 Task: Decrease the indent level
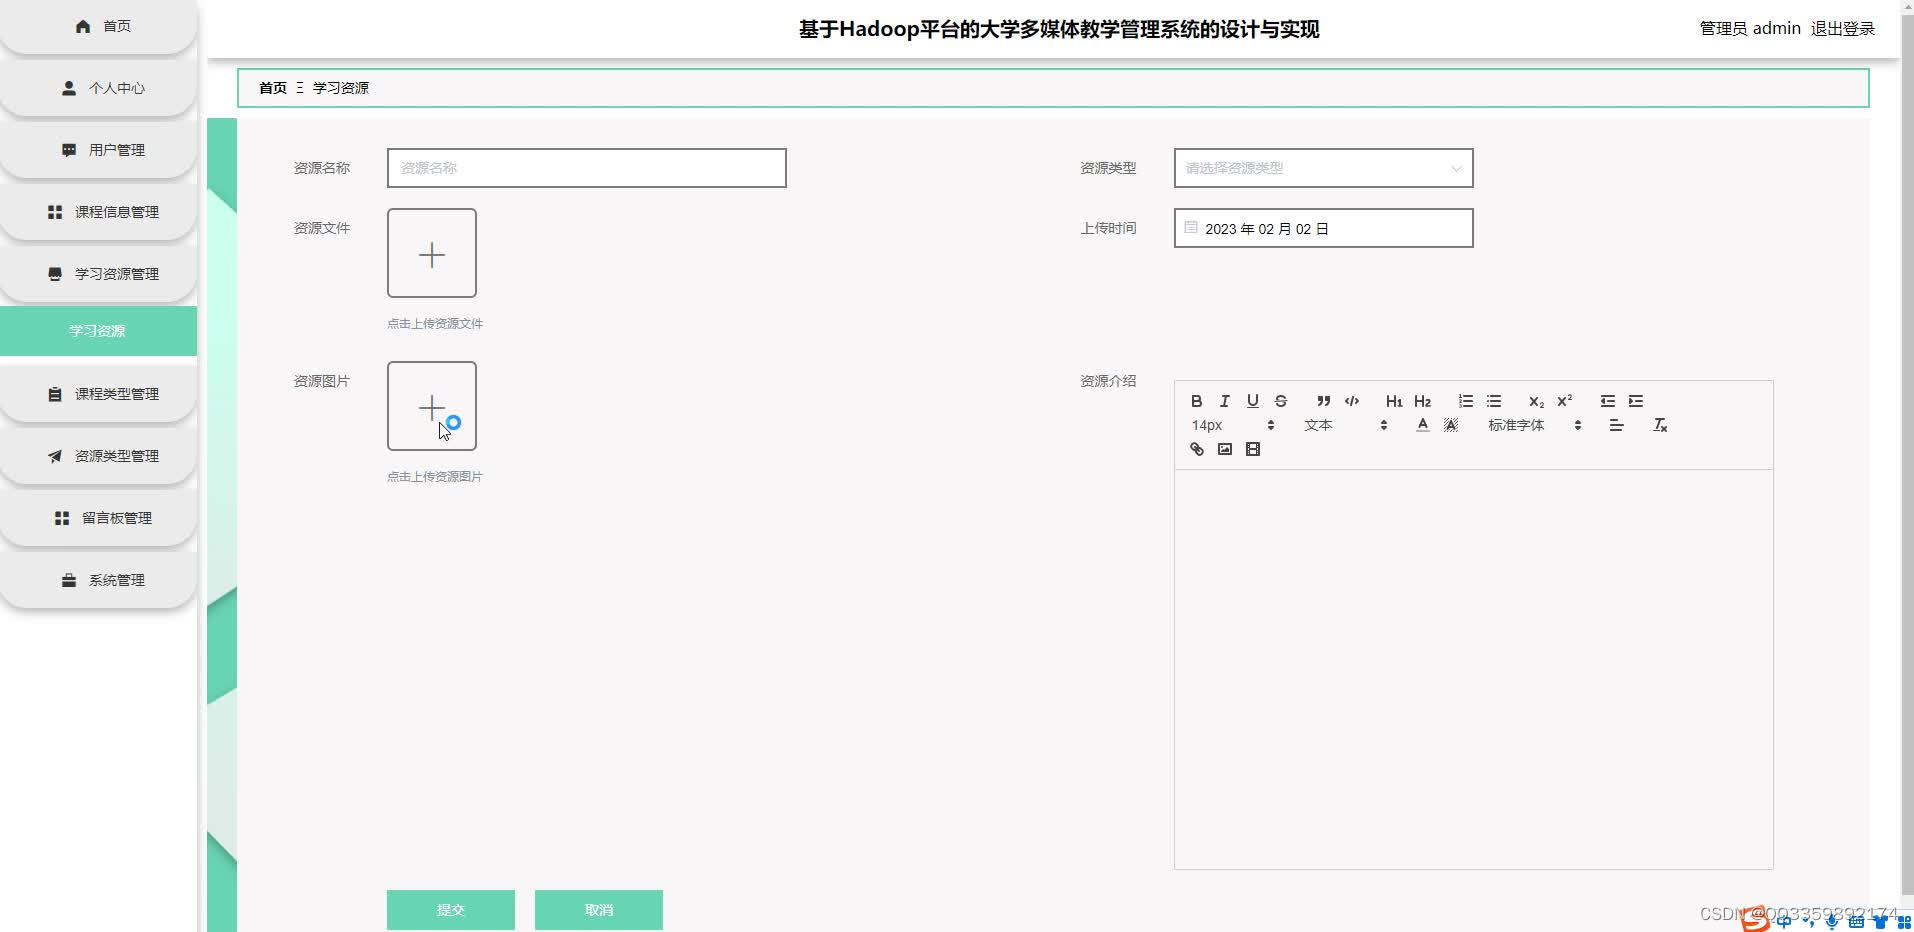click(x=1607, y=401)
